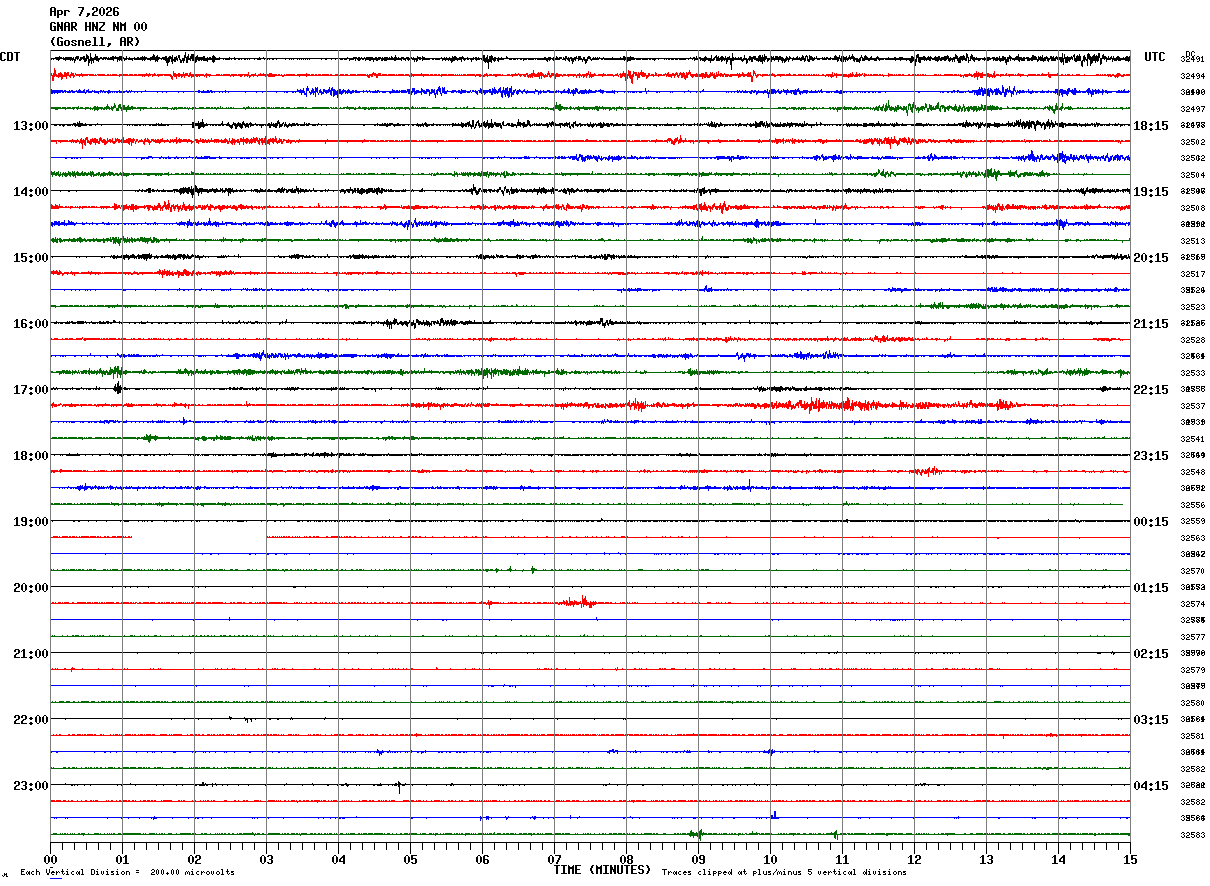Click the DC offset value 32523

pos(1192,307)
